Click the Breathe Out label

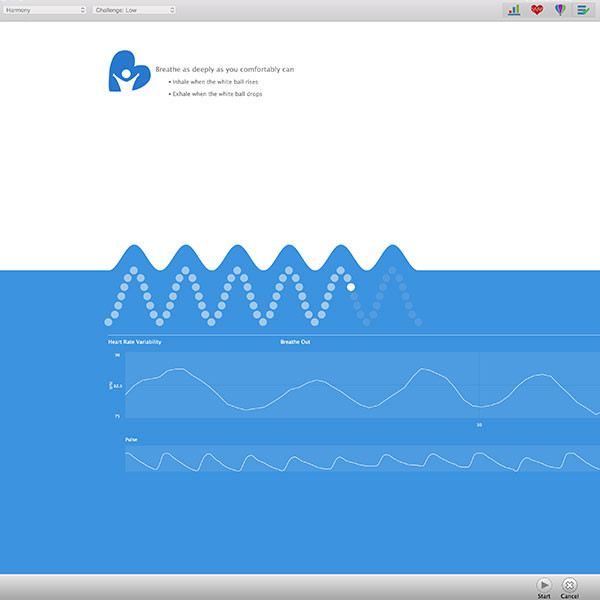[295, 342]
